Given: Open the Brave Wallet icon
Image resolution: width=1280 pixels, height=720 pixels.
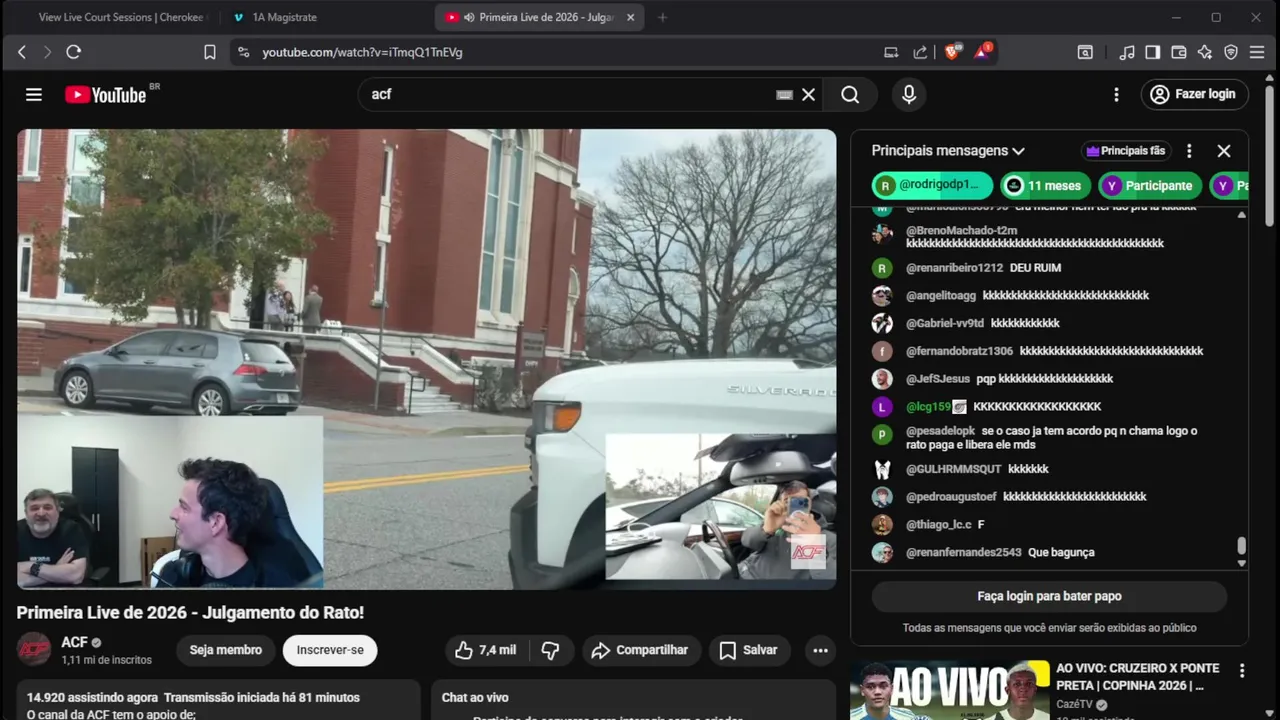Looking at the screenshot, I should pos(1179,52).
